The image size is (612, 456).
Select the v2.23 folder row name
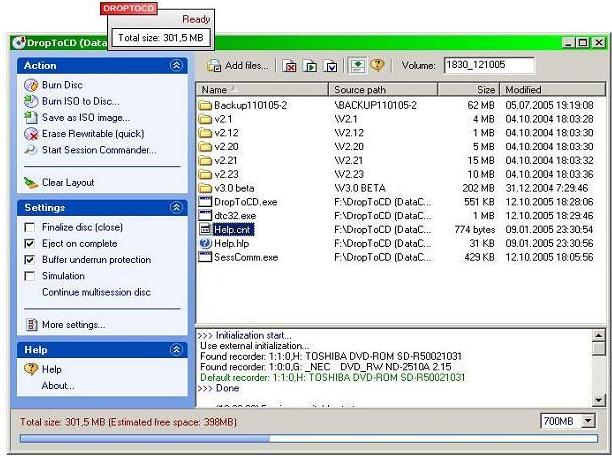pos(226,175)
